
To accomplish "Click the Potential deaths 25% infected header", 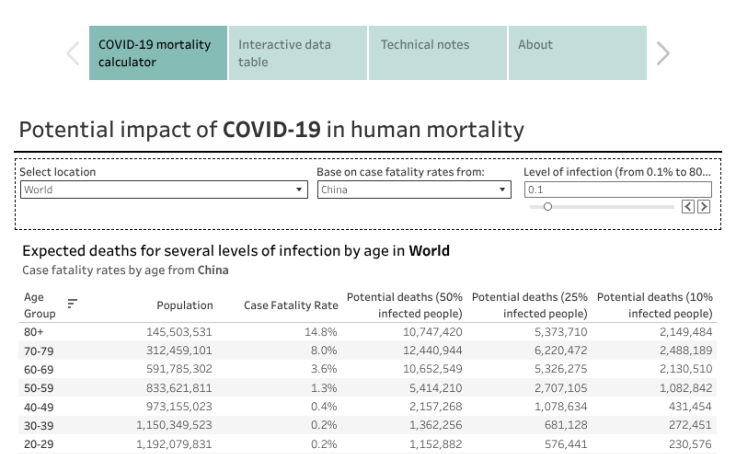I will 529,305.
